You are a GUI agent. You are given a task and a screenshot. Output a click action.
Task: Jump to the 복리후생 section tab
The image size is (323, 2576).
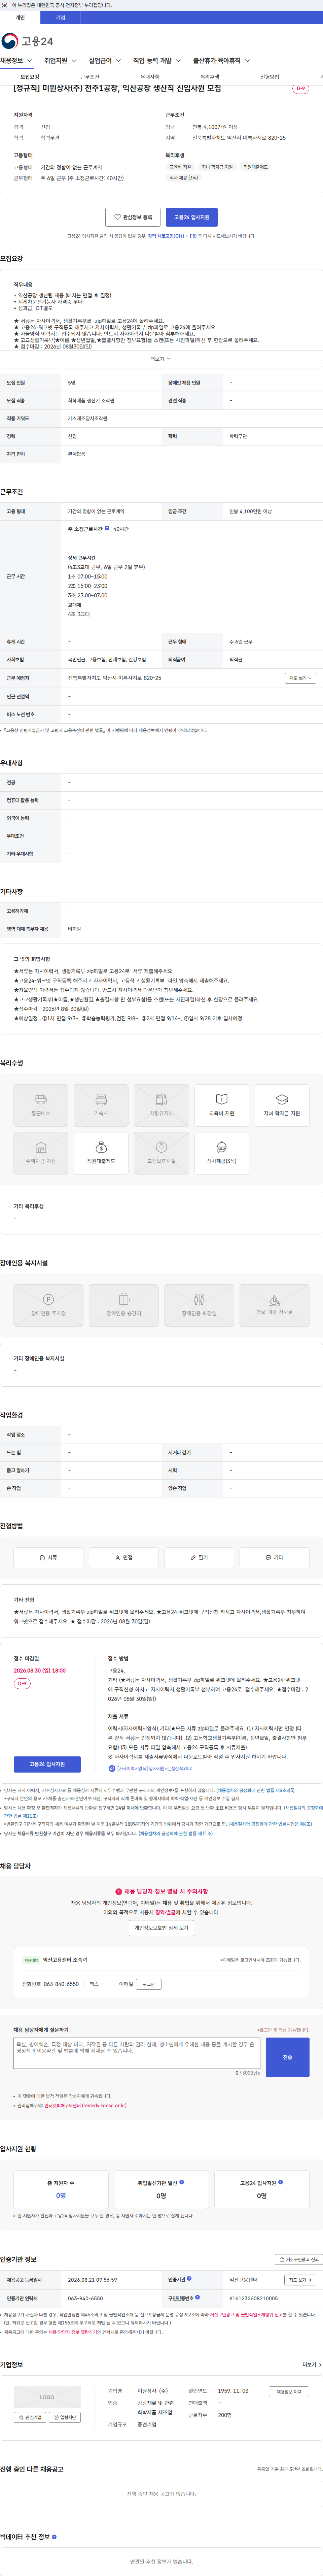click(x=210, y=77)
